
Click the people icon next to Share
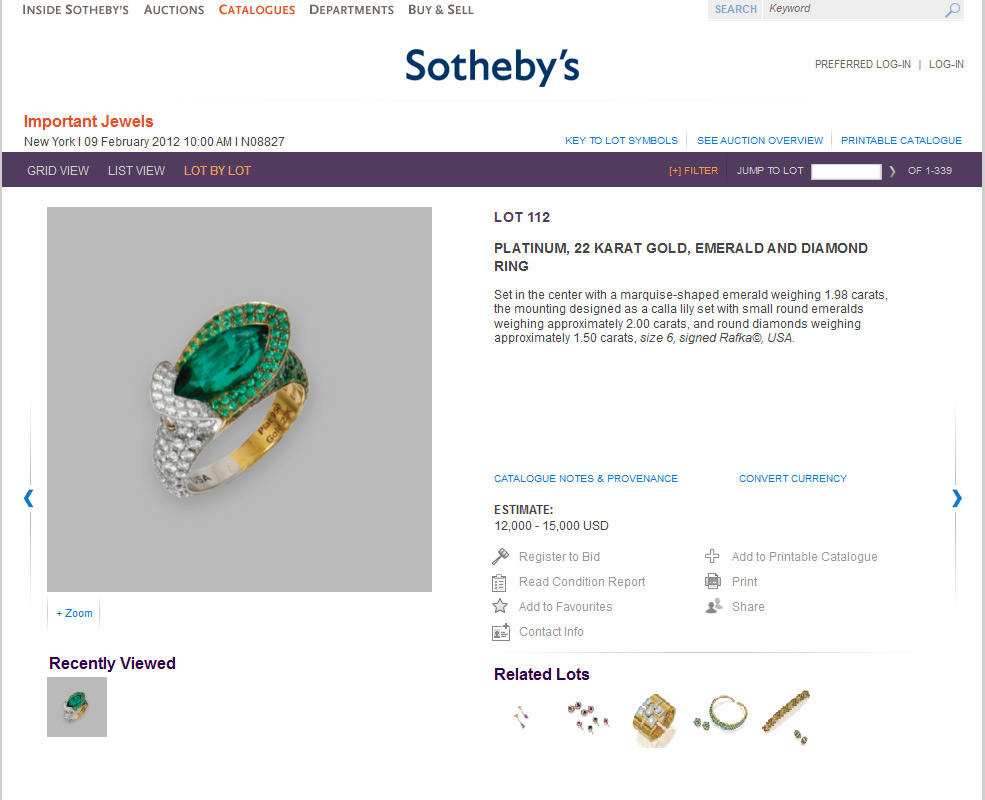(714, 607)
